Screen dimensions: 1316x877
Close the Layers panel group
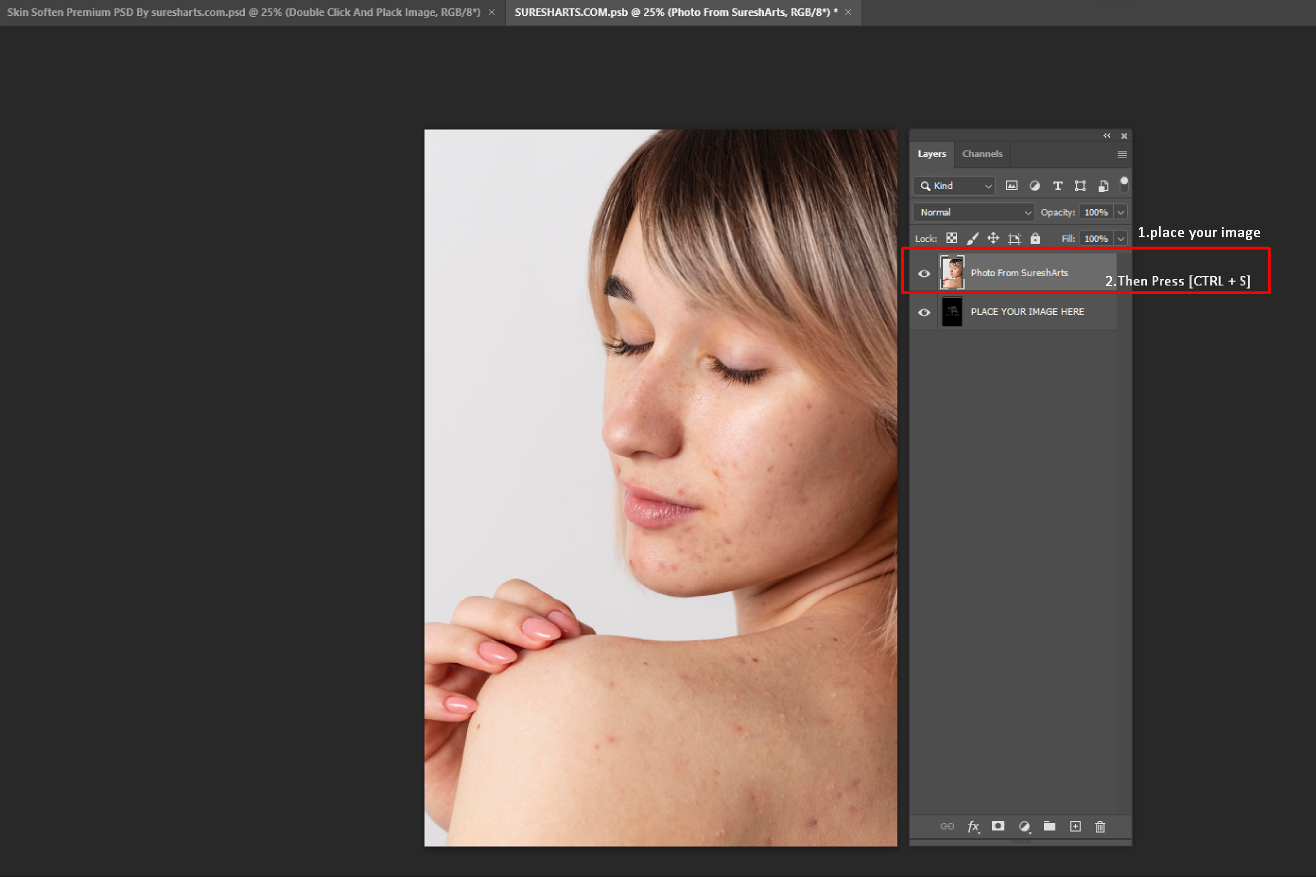pos(1124,136)
